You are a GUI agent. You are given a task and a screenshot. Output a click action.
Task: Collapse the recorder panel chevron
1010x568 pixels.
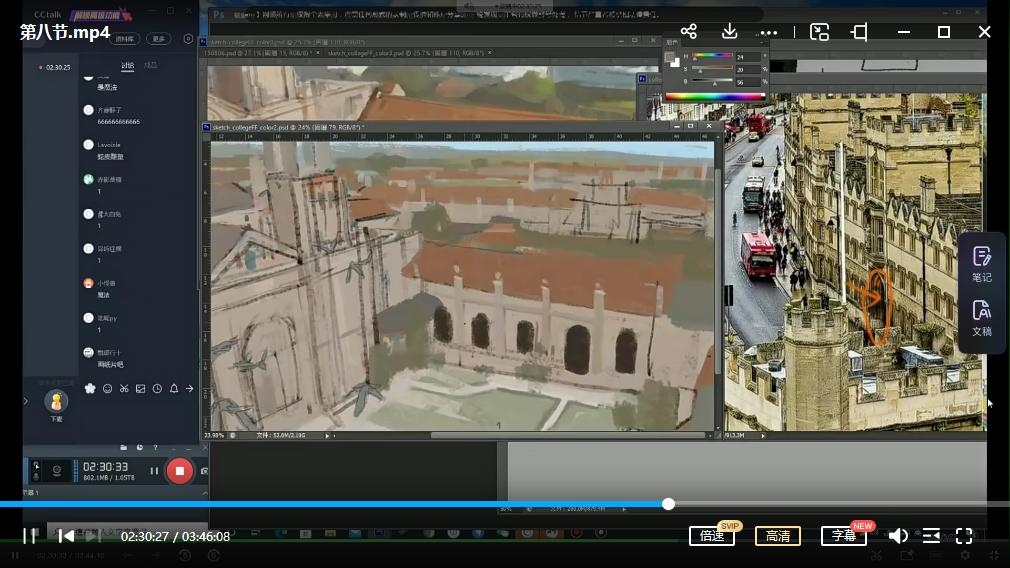coord(205,493)
